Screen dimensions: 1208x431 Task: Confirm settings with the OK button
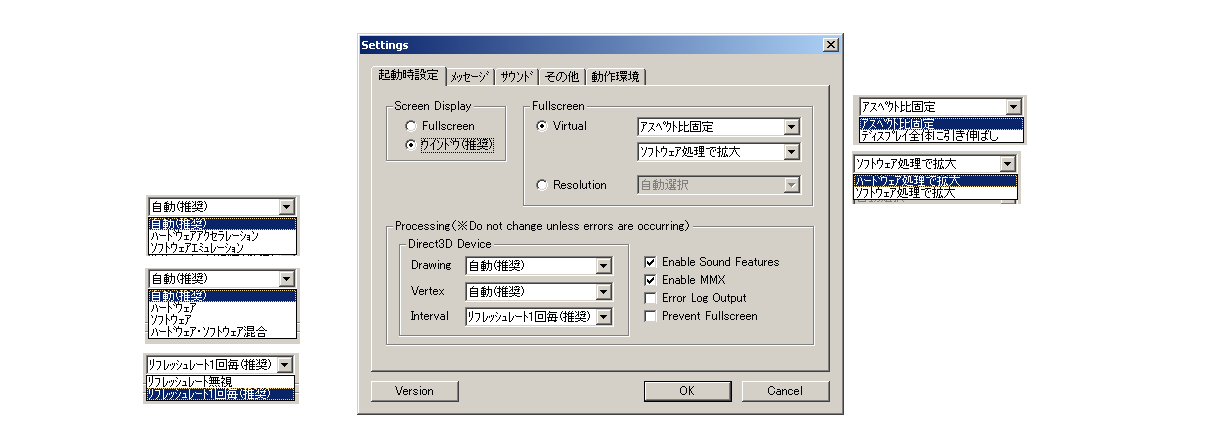[x=686, y=391]
